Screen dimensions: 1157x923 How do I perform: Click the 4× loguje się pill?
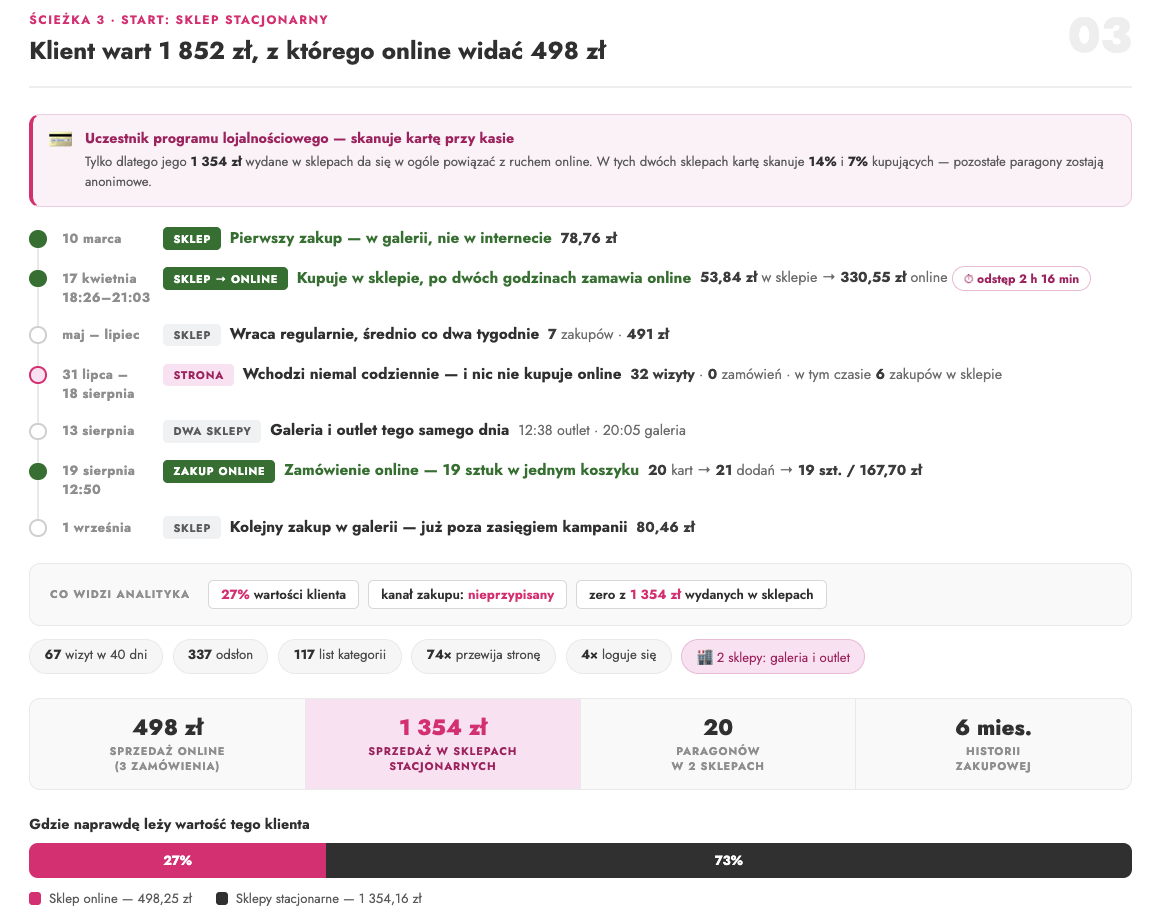619,655
